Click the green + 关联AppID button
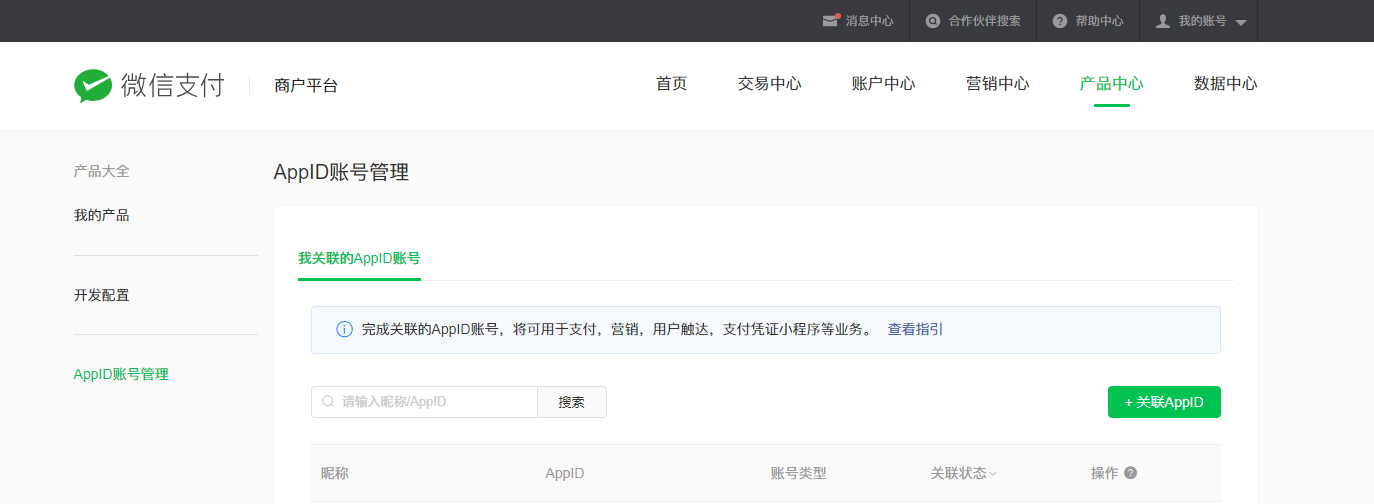1374x504 pixels. (1164, 402)
